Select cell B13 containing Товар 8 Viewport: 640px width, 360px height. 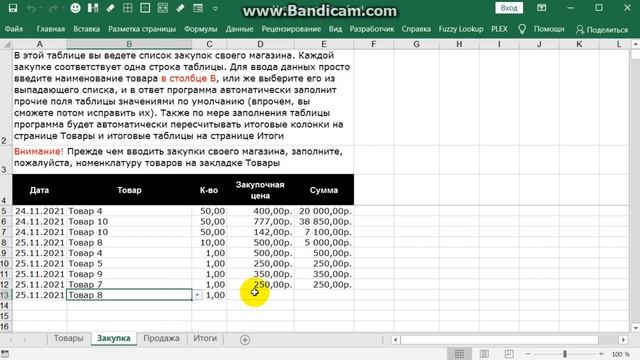tap(129, 295)
